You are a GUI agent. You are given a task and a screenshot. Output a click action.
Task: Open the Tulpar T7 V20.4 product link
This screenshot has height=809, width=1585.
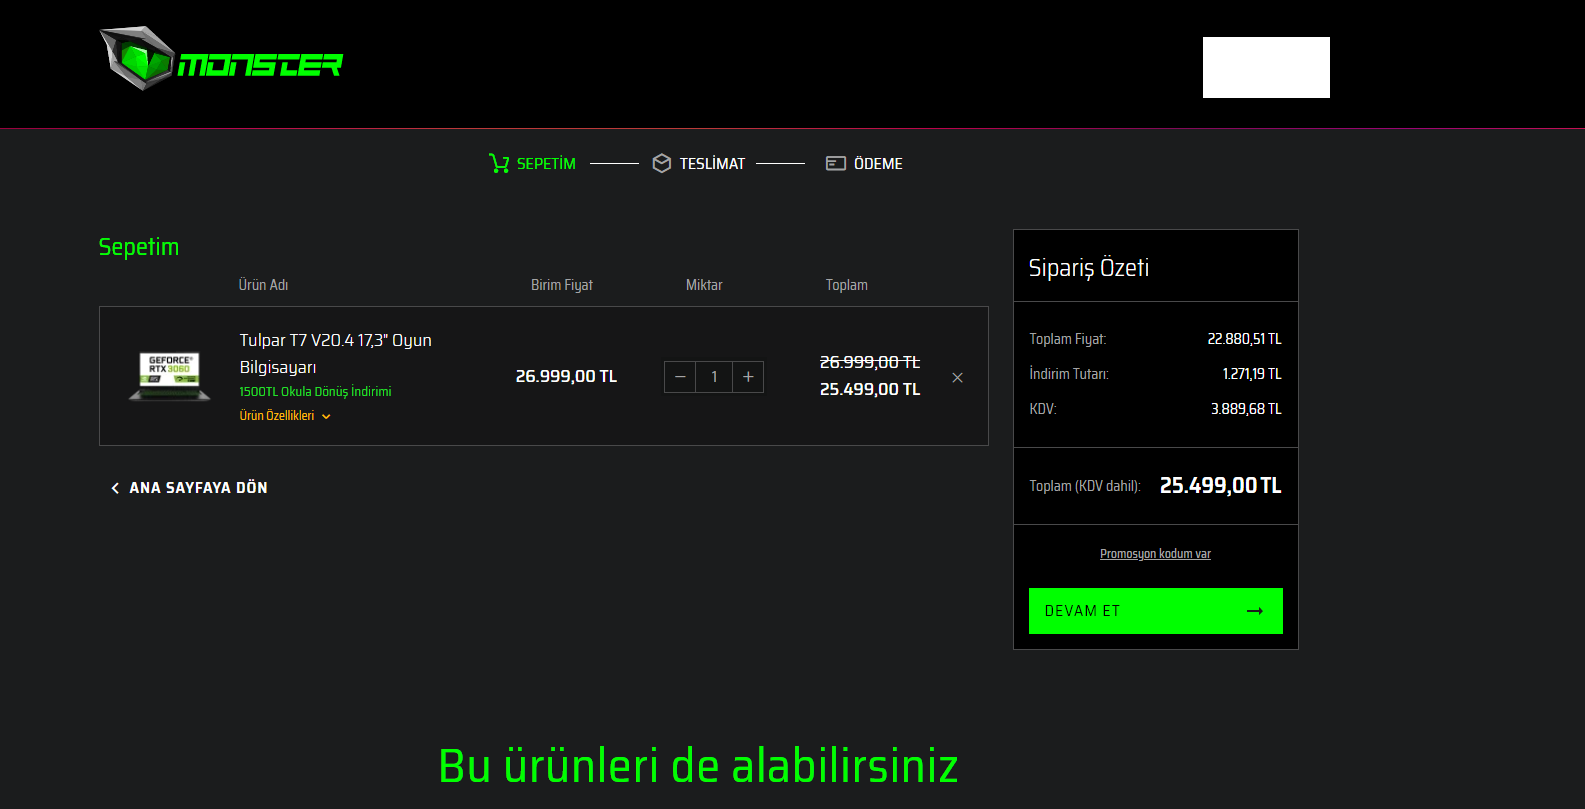[336, 354]
